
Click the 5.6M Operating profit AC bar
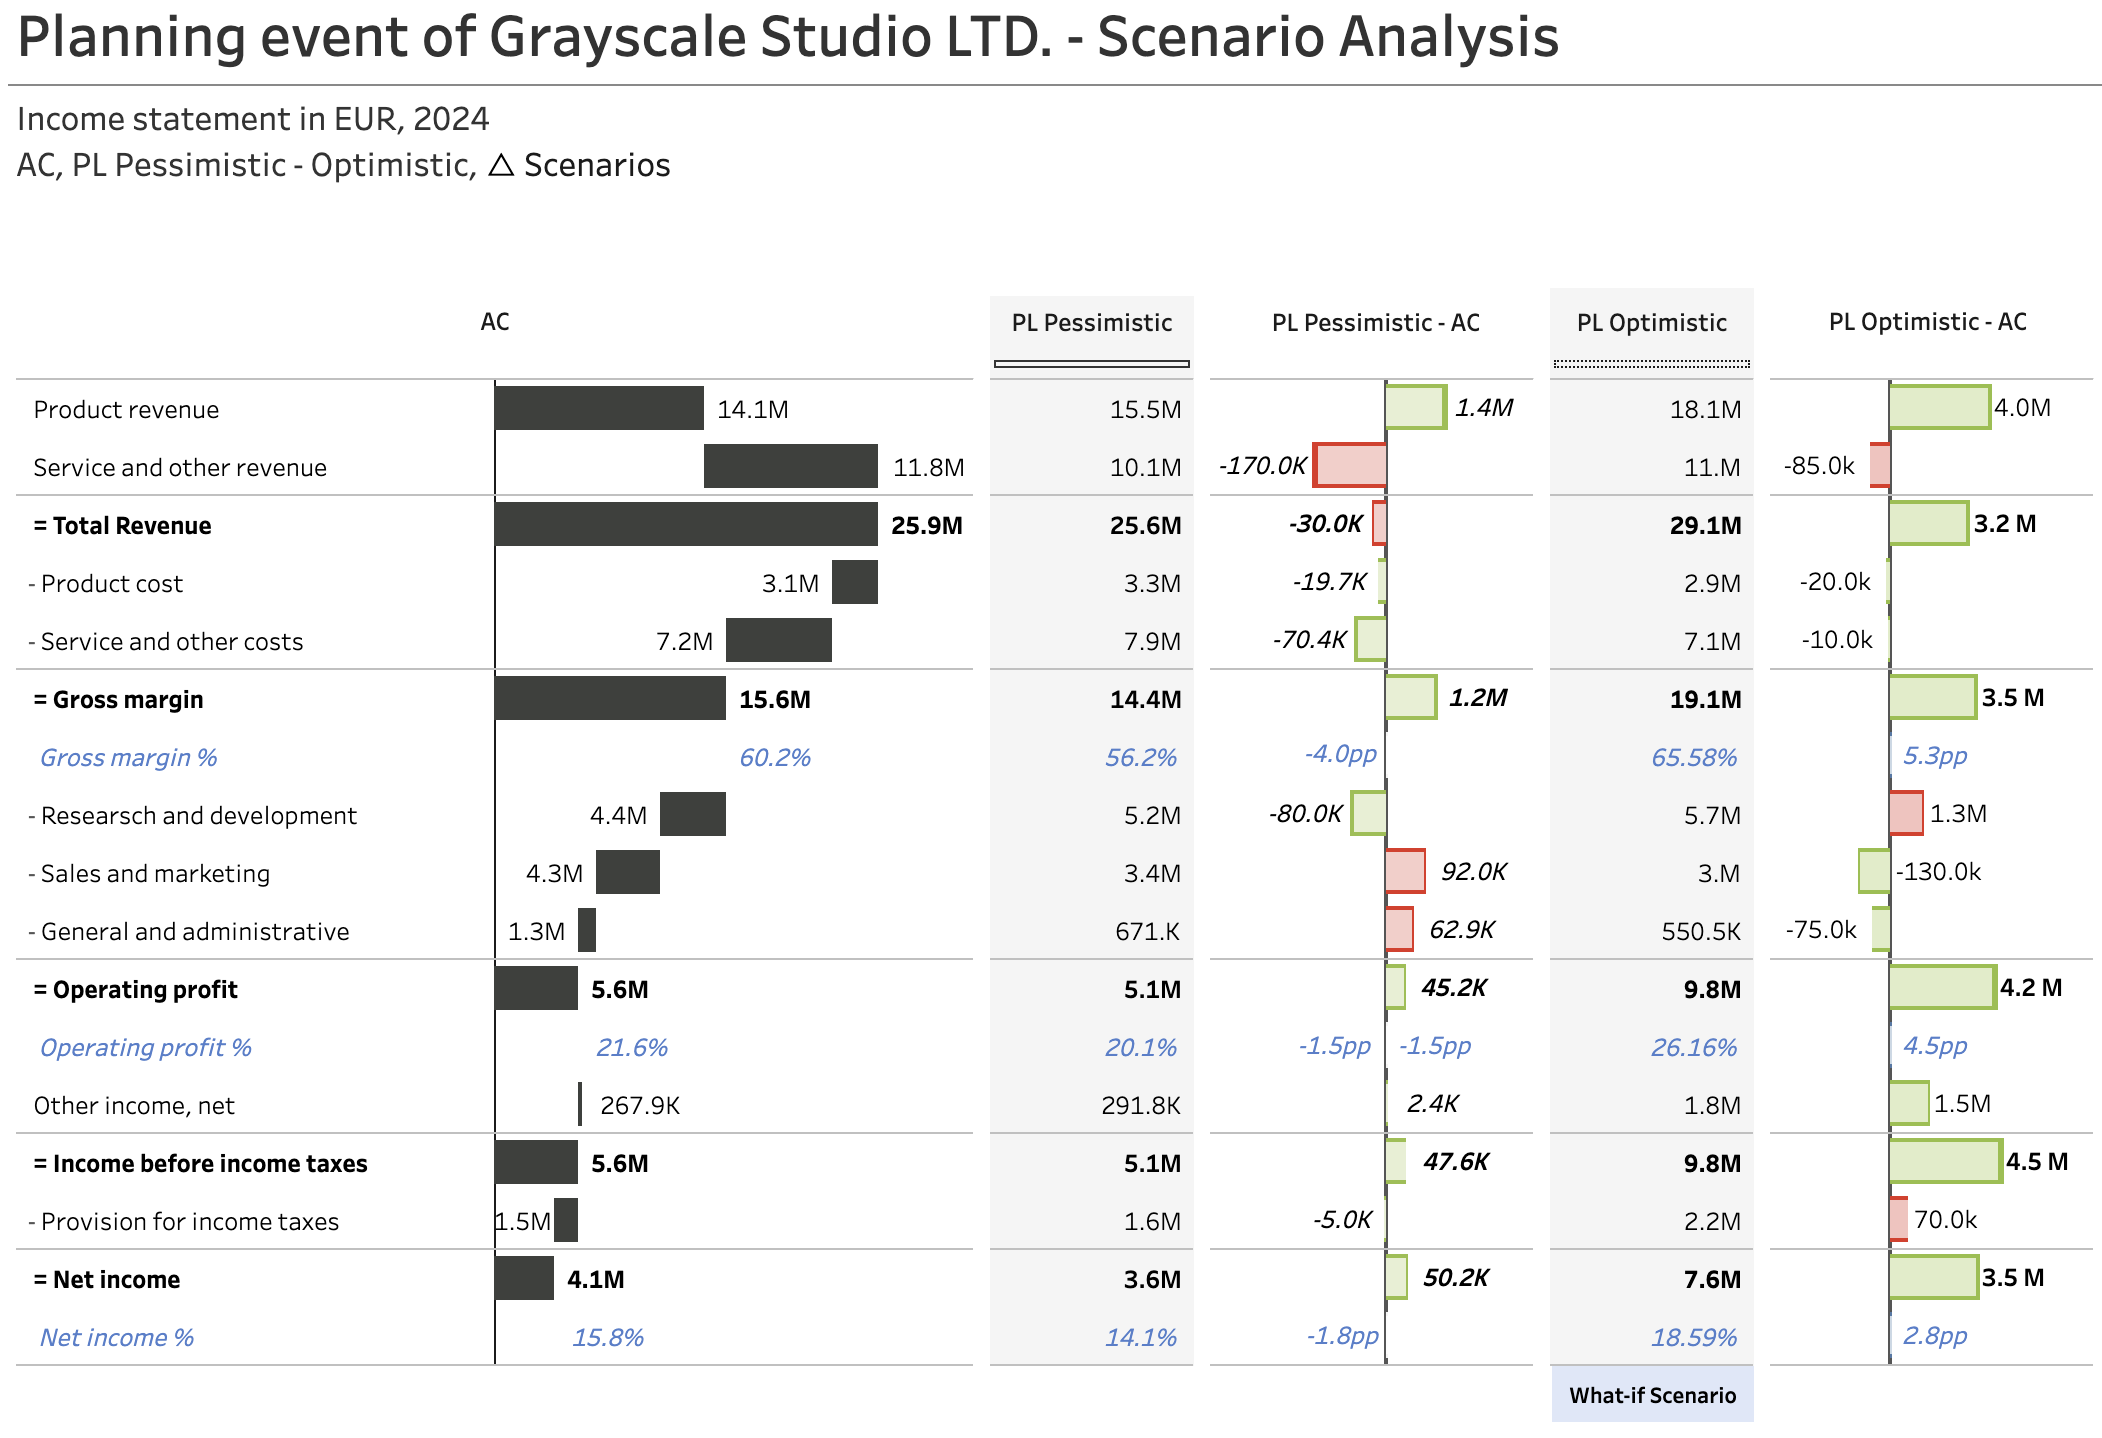[x=536, y=988]
